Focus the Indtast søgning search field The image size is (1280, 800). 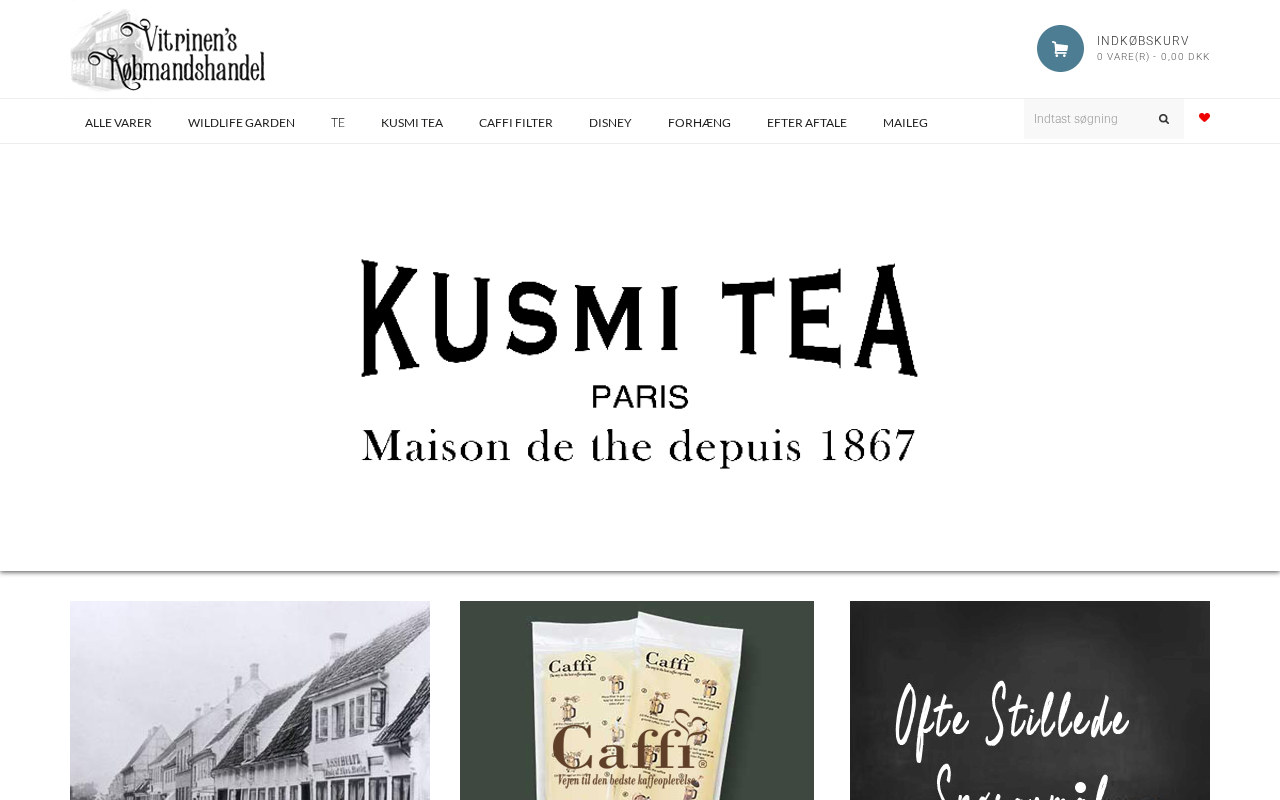[1089, 119]
